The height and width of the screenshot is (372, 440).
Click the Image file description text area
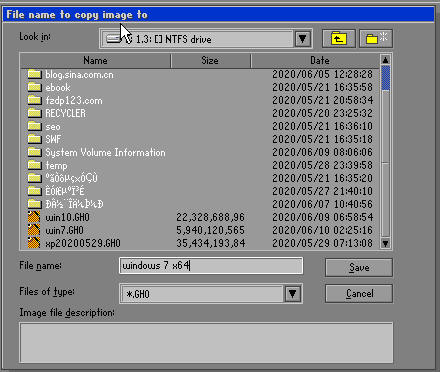point(206,342)
